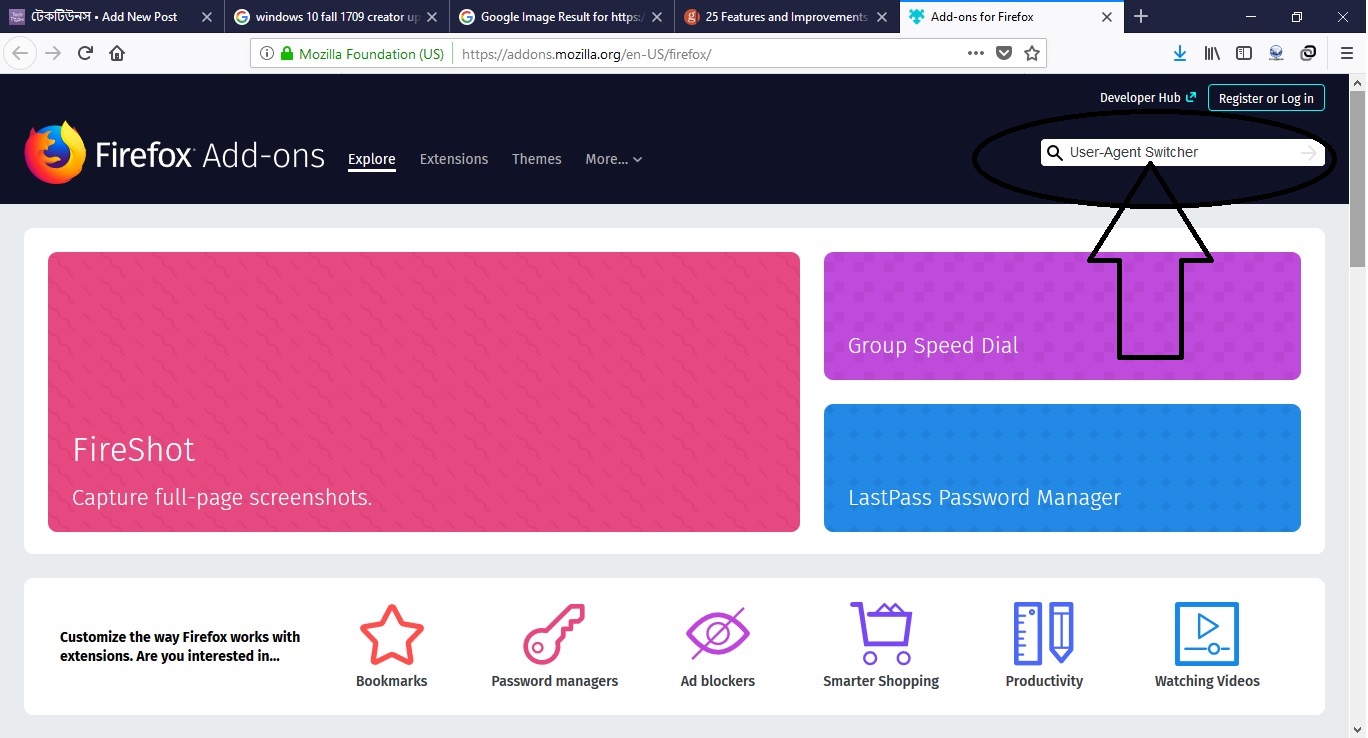Toggle the sidebar view icon
The width and height of the screenshot is (1368, 738).
click(x=1244, y=54)
